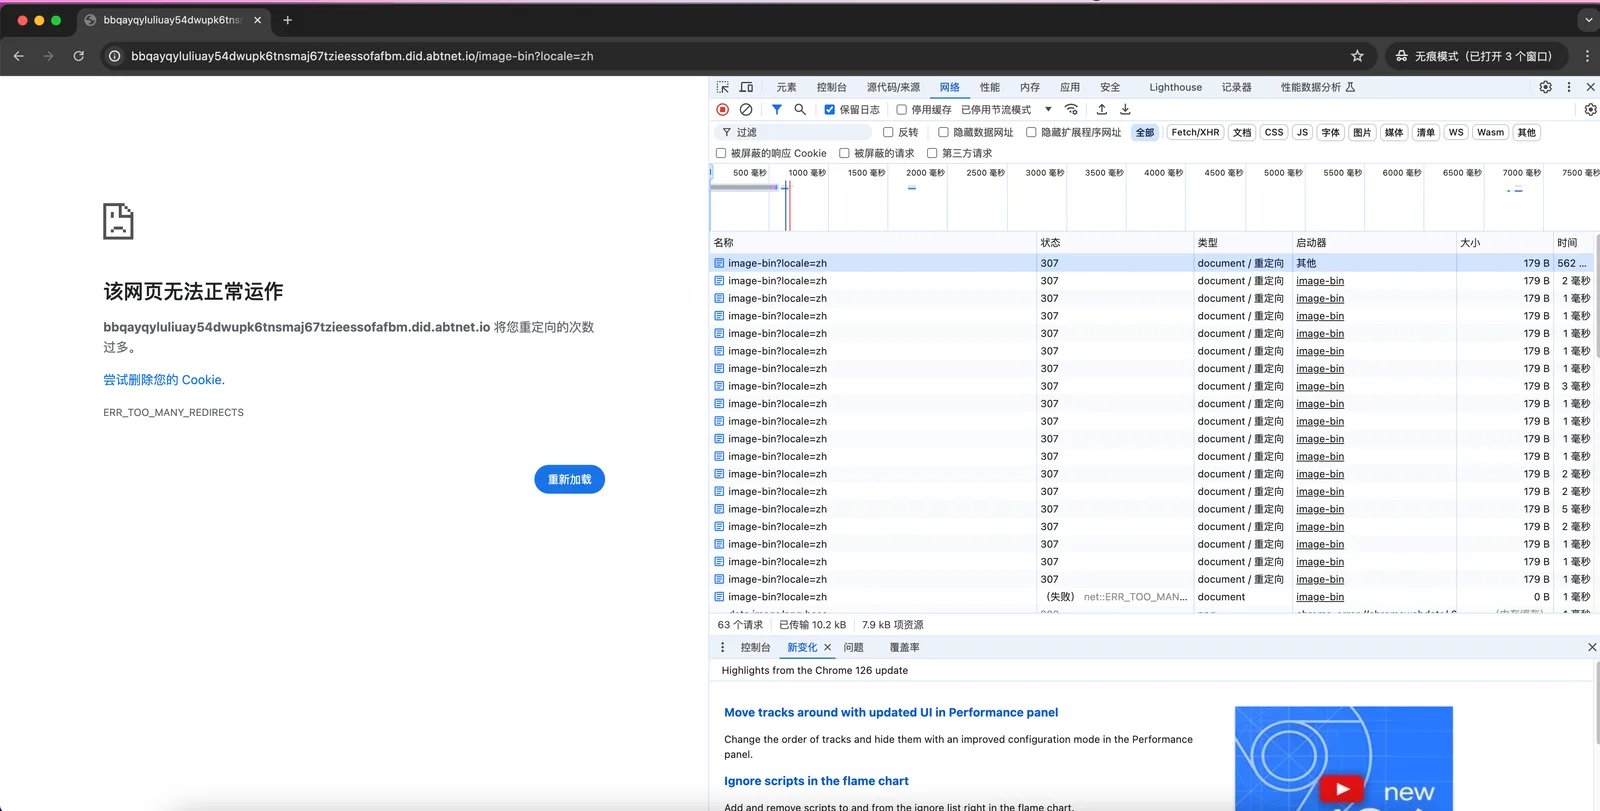Click inside the 过滤 filter input

pos(795,132)
